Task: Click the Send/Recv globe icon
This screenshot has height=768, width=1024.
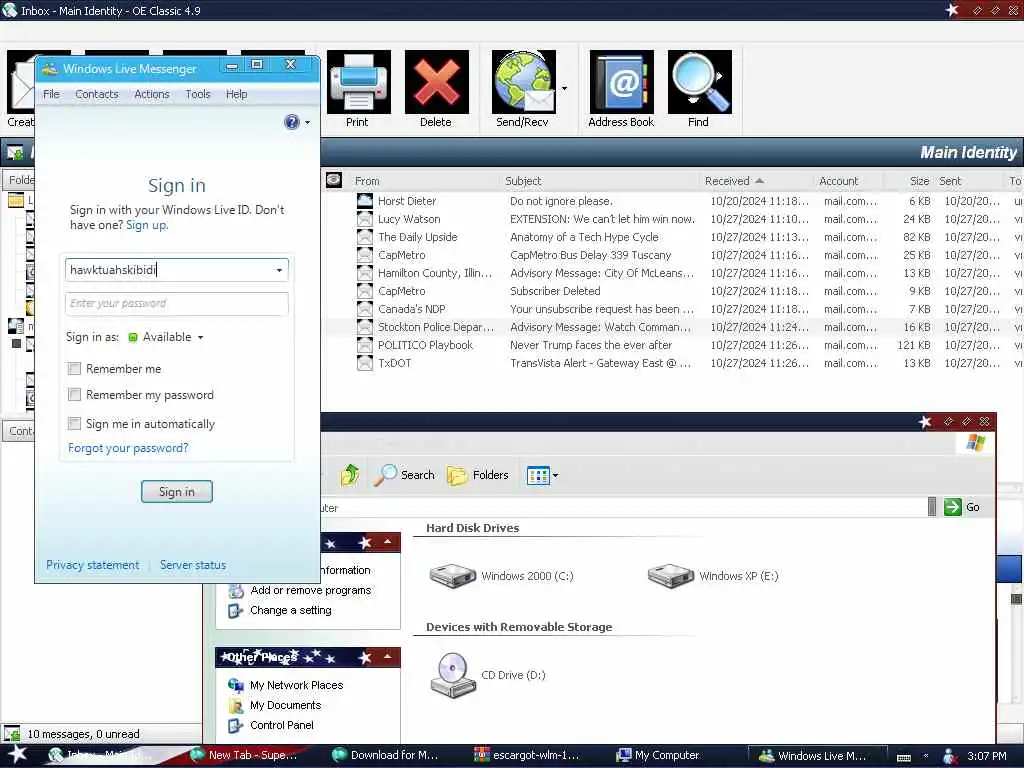Action: 524,82
